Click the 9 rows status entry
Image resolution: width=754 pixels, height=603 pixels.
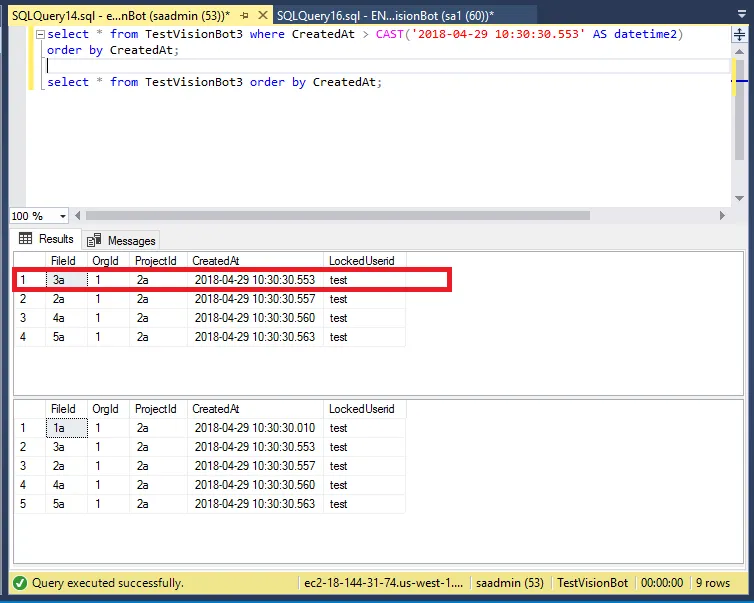tap(713, 583)
